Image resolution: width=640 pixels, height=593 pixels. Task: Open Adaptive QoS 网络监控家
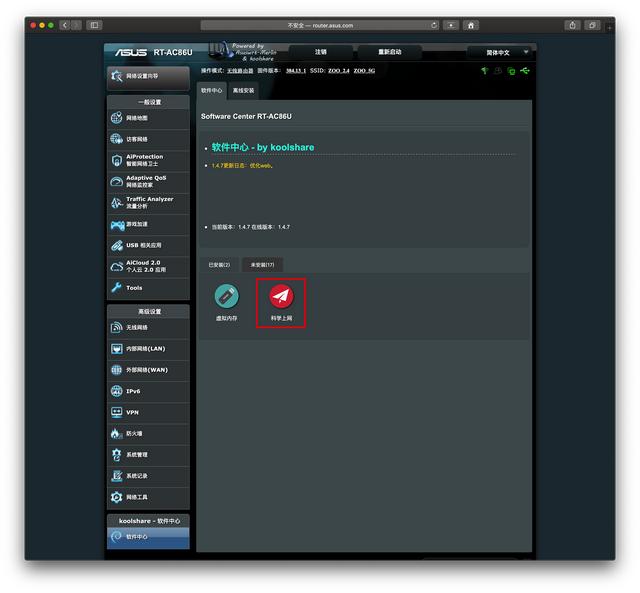tap(149, 182)
